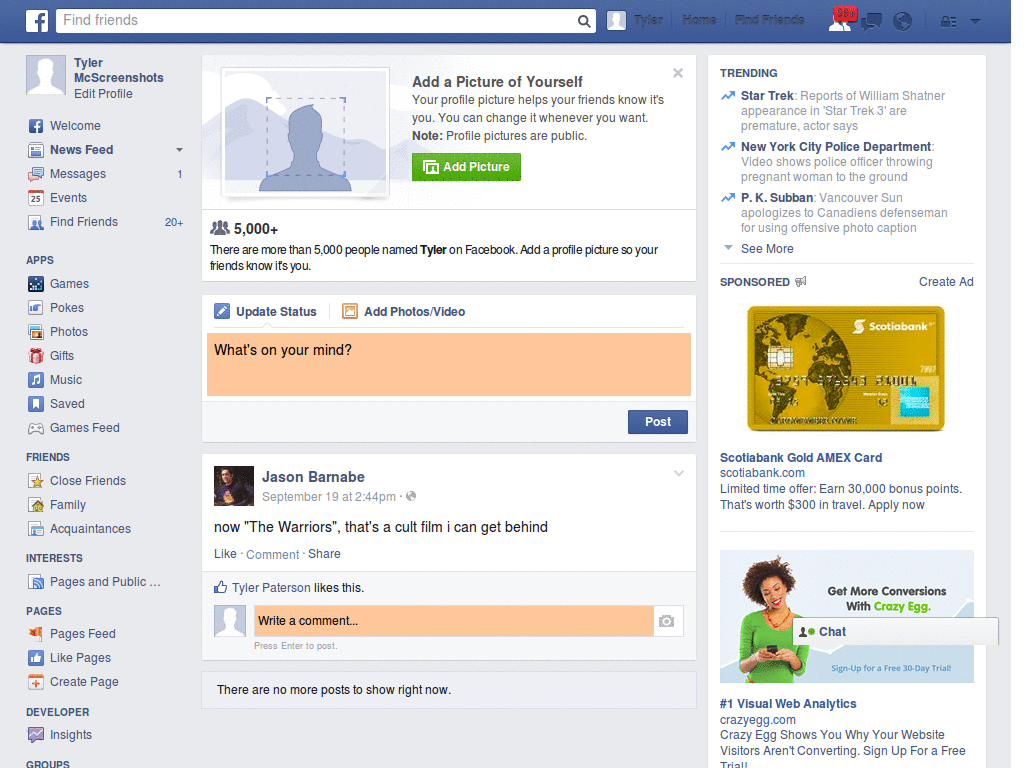This screenshot has width=1024, height=768.
Task: Open the Chat bar
Action: point(895,632)
